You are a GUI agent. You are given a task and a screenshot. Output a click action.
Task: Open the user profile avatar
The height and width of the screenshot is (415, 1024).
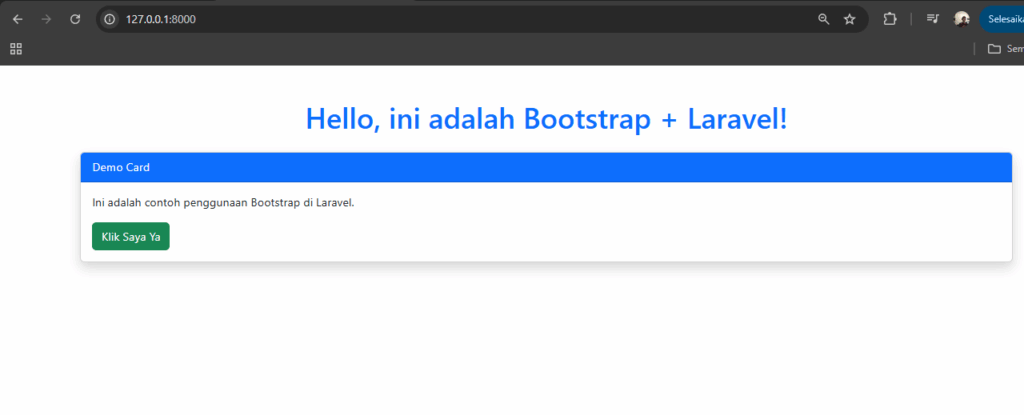[961, 20]
